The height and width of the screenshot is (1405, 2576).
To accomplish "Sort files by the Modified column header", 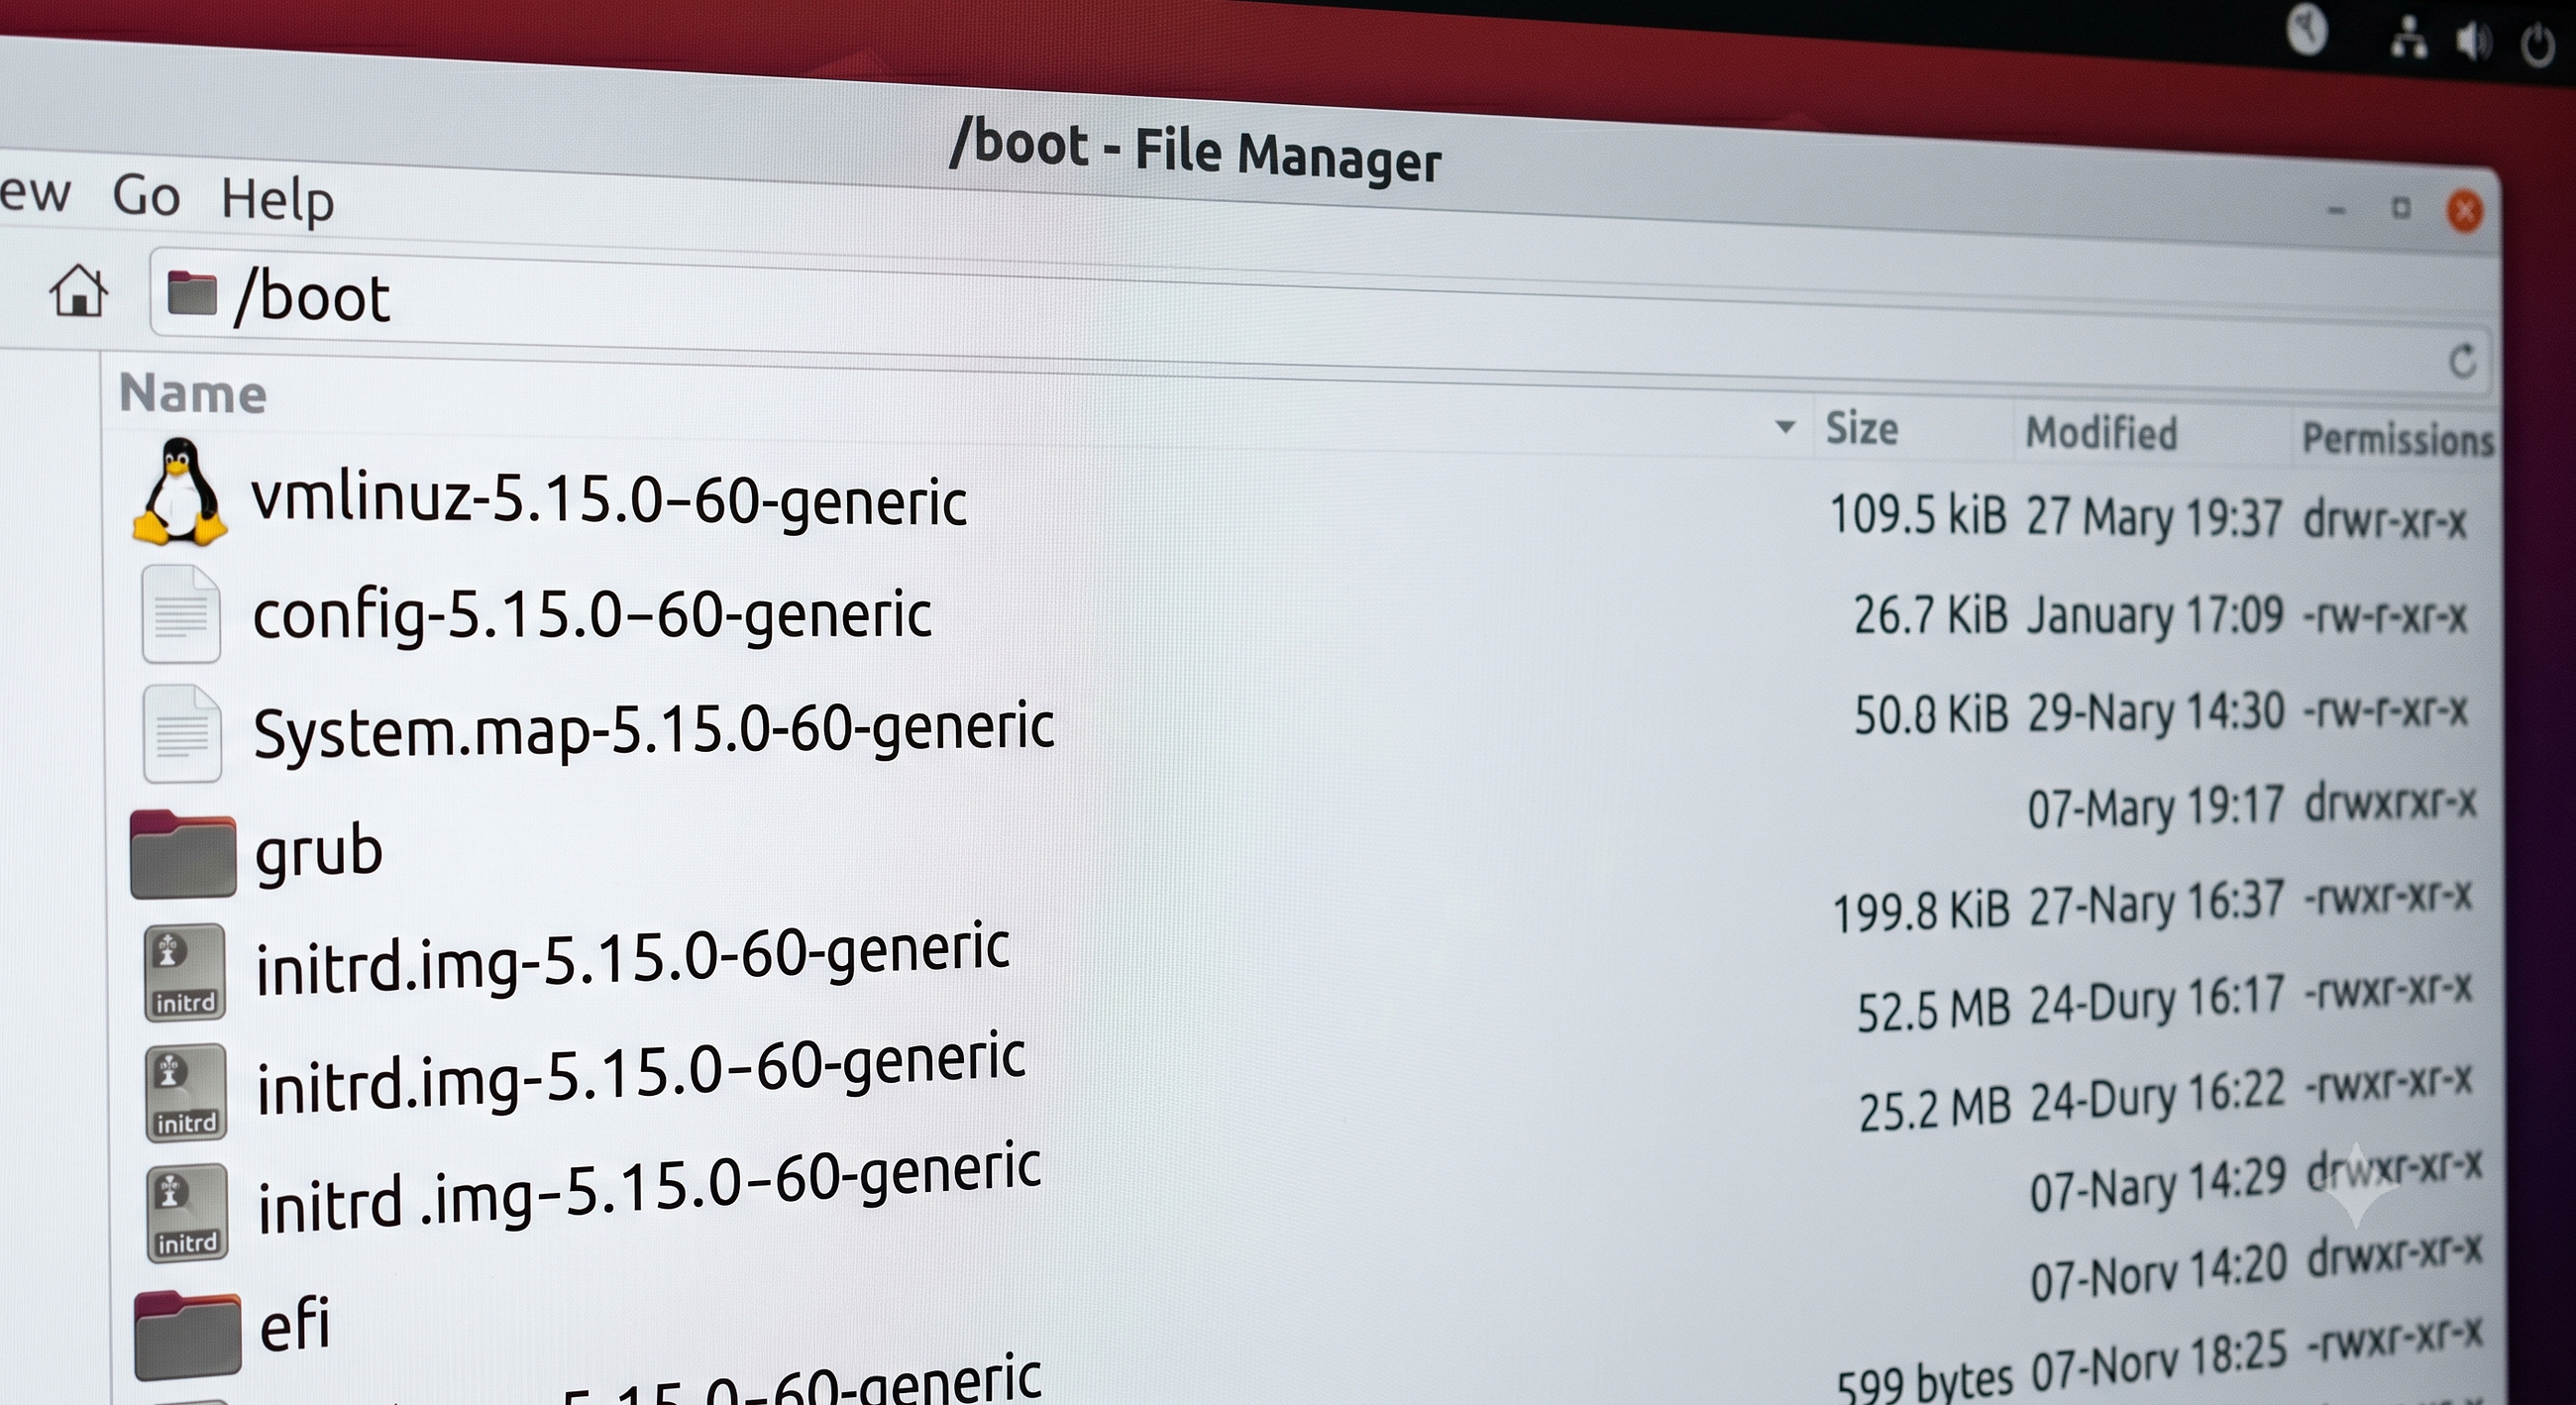I will [x=2101, y=433].
